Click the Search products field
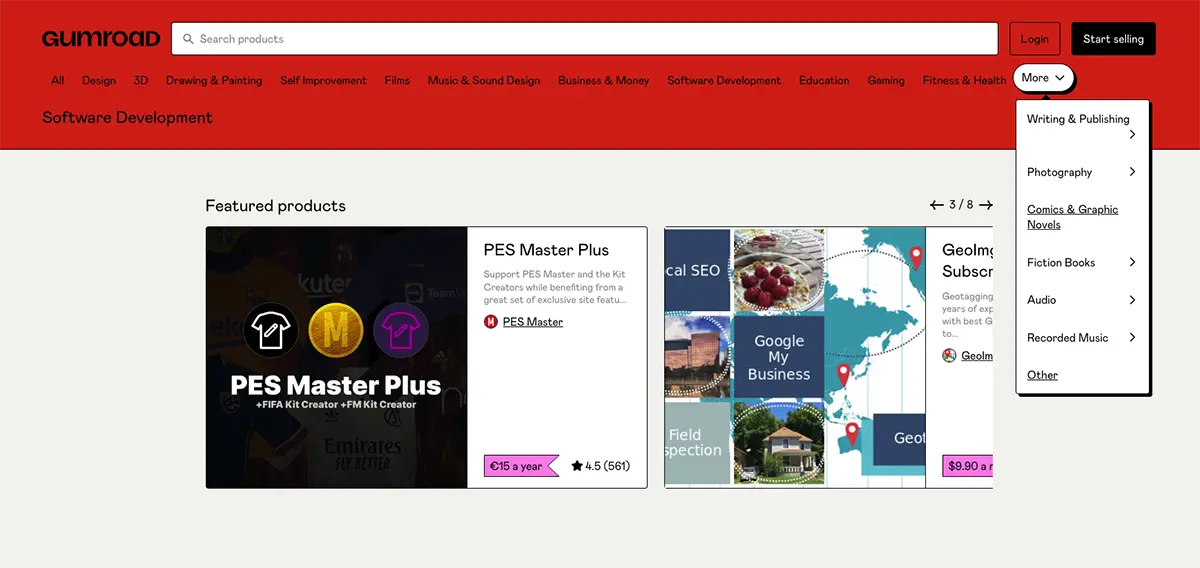Image resolution: width=1200 pixels, height=568 pixels. click(590, 39)
